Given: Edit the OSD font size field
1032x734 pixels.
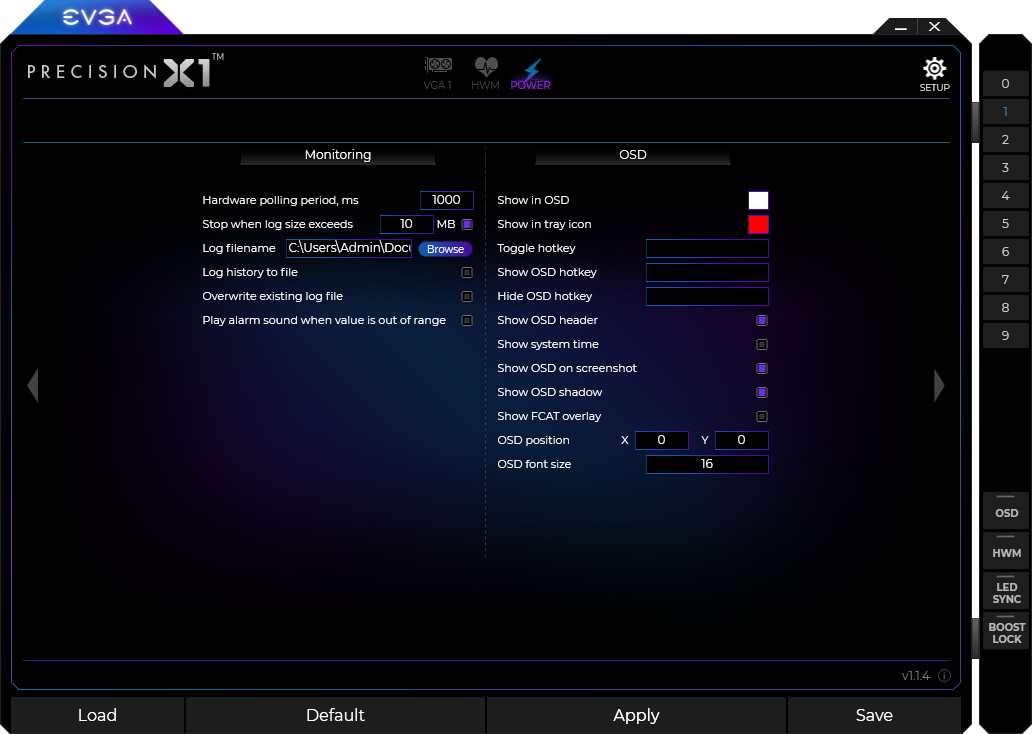Looking at the screenshot, I should coord(708,464).
